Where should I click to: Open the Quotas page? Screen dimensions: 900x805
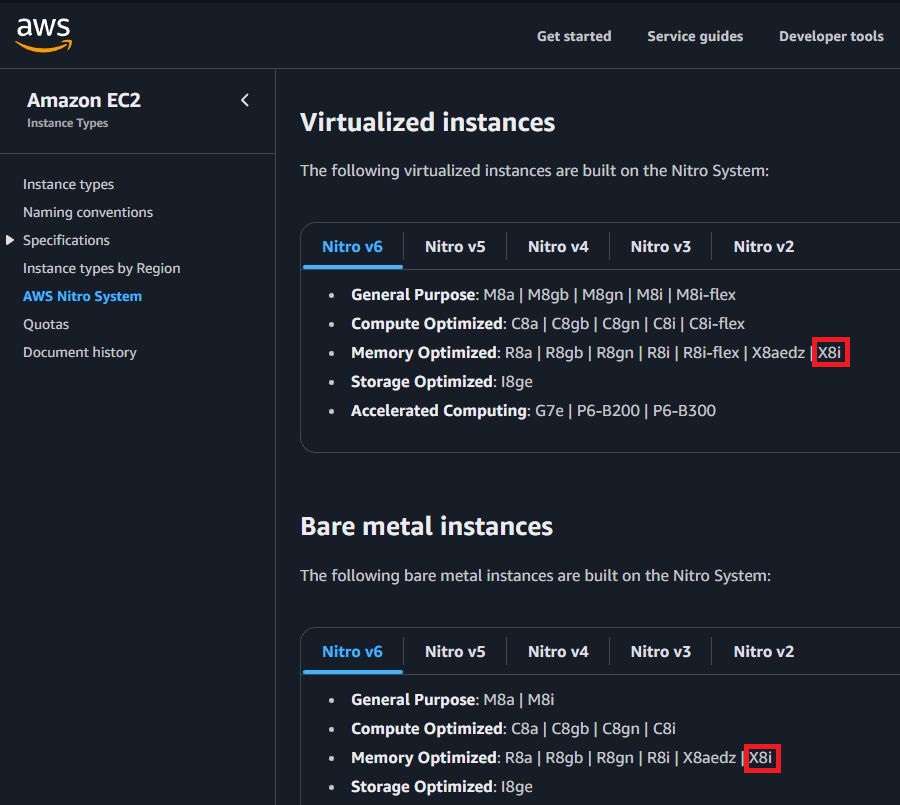tap(46, 324)
